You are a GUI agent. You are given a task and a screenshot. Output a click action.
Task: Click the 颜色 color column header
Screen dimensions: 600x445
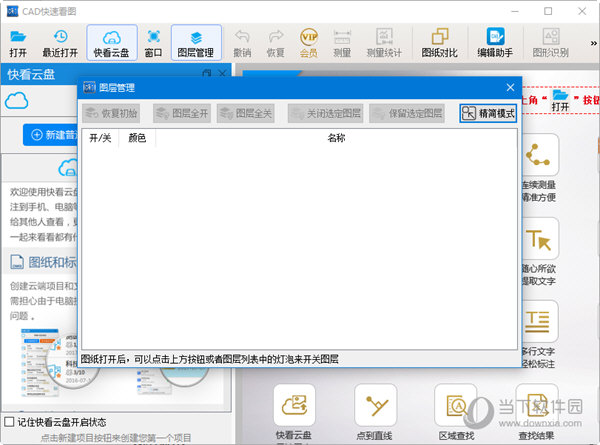[137, 138]
